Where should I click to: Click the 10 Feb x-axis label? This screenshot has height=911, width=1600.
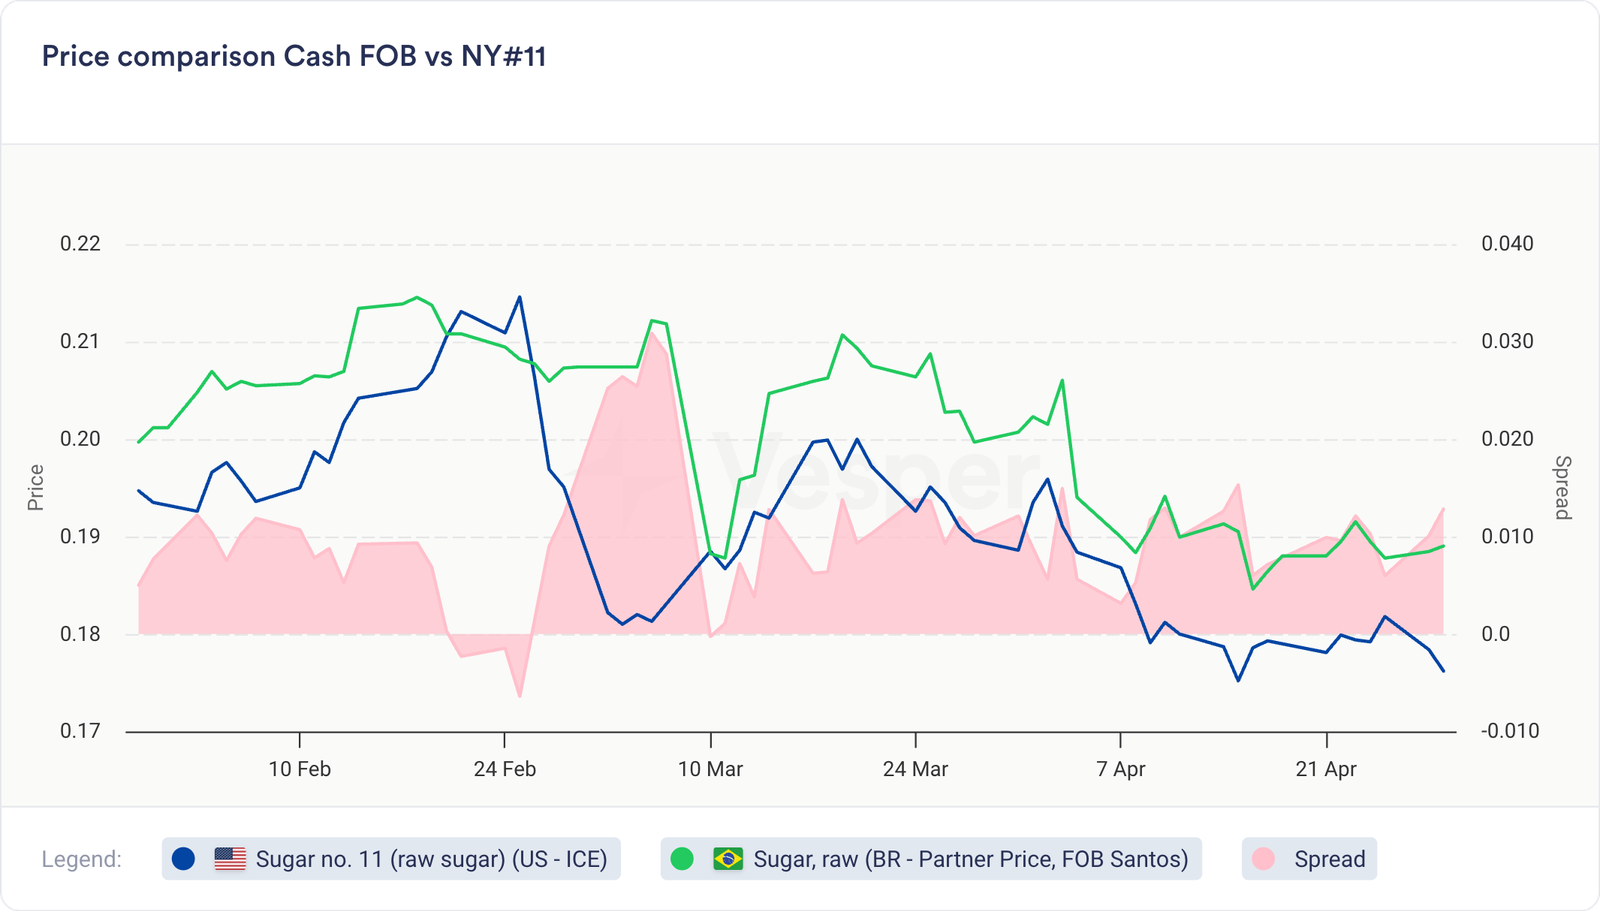300,769
